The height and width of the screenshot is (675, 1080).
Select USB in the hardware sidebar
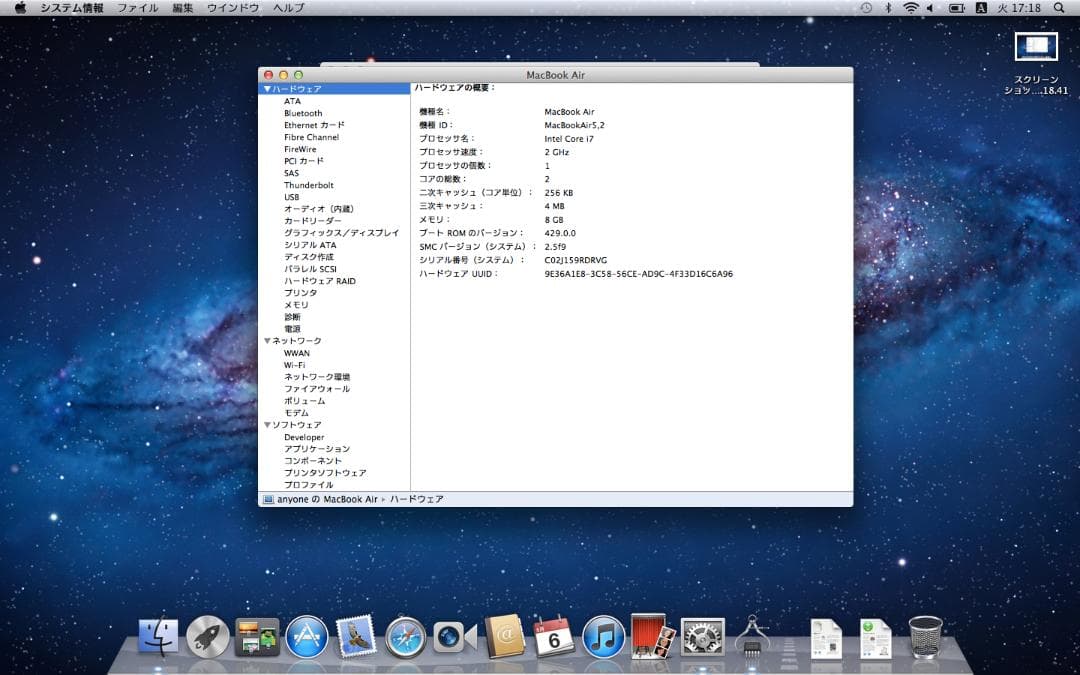pos(291,197)
